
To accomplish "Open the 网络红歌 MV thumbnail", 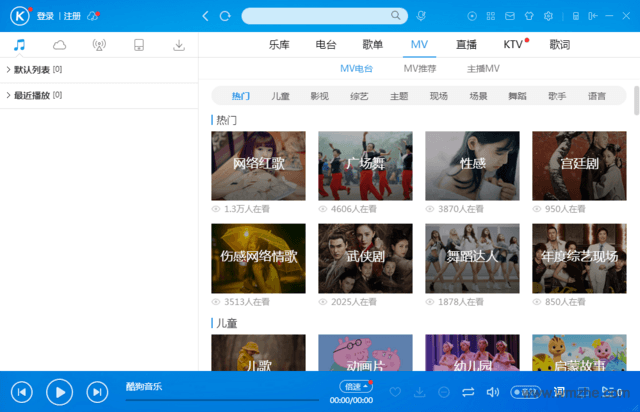I will click(258, 165).
